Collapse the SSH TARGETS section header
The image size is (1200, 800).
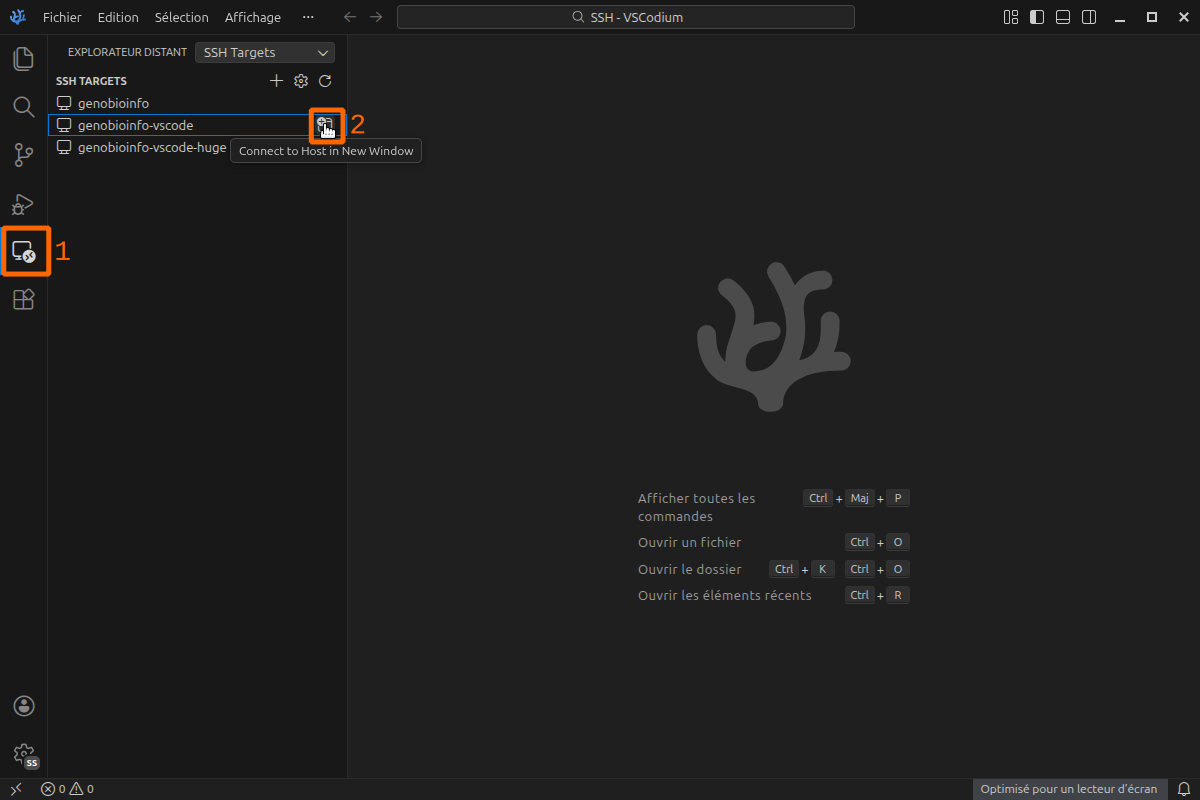tap(91, 81)
